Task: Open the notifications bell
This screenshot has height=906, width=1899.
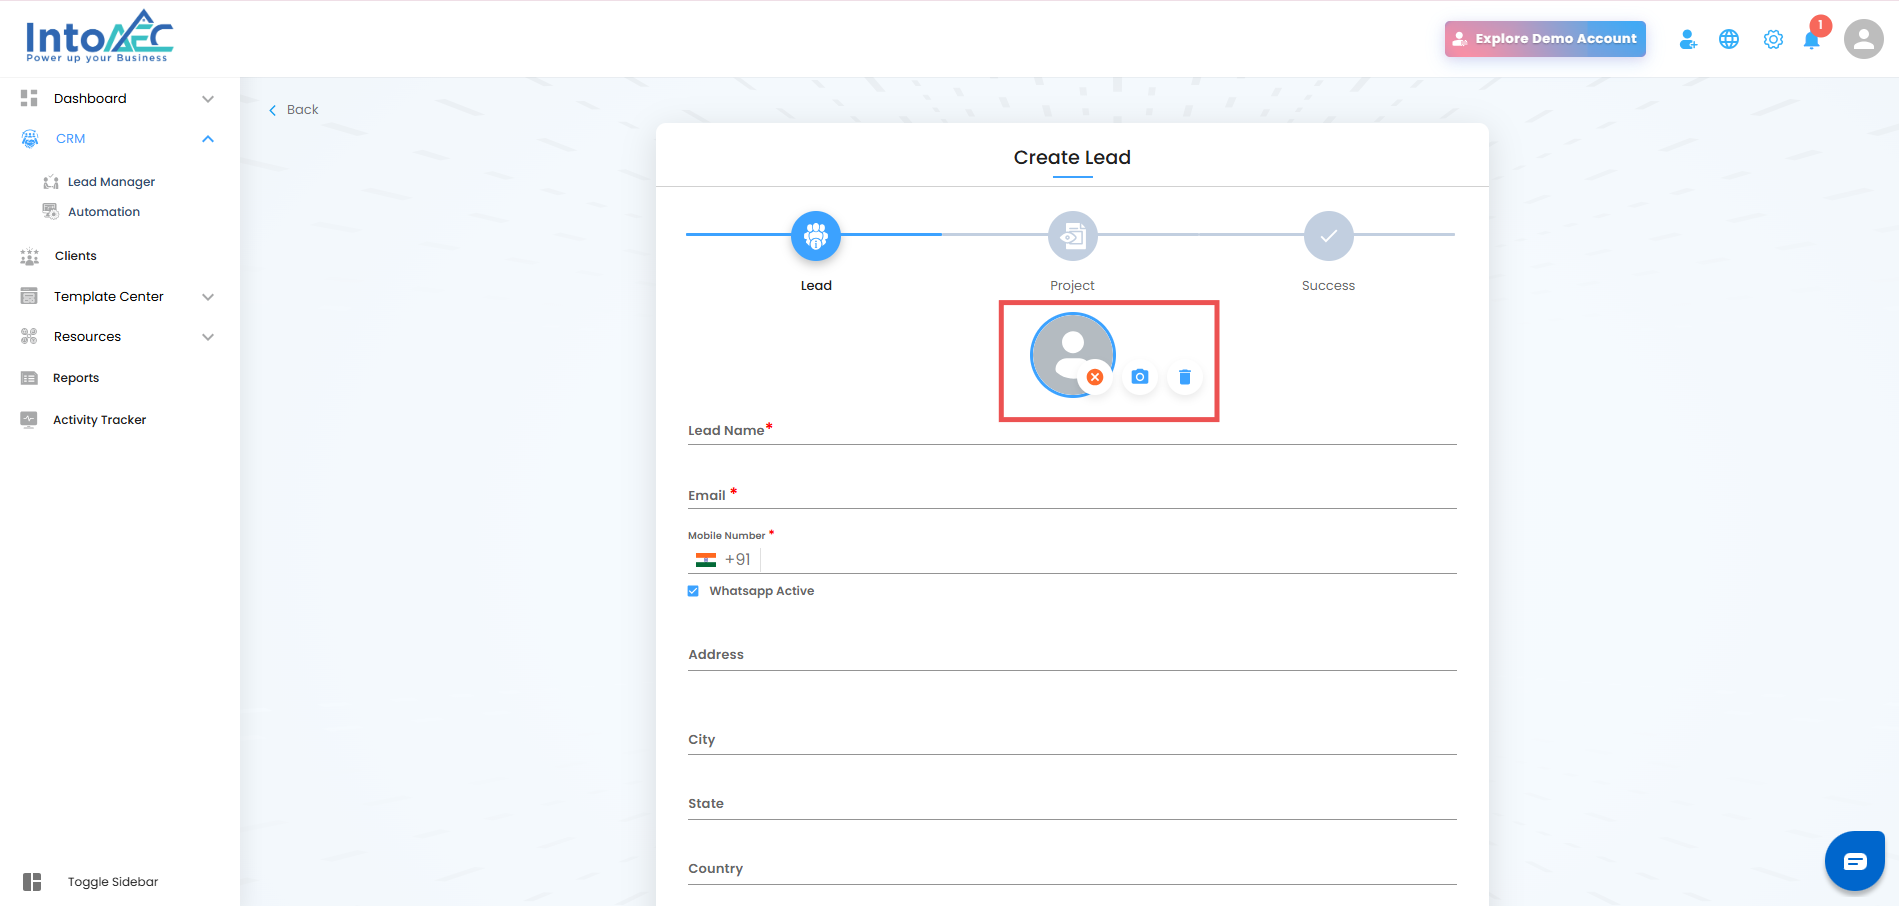Action: 1812,39
